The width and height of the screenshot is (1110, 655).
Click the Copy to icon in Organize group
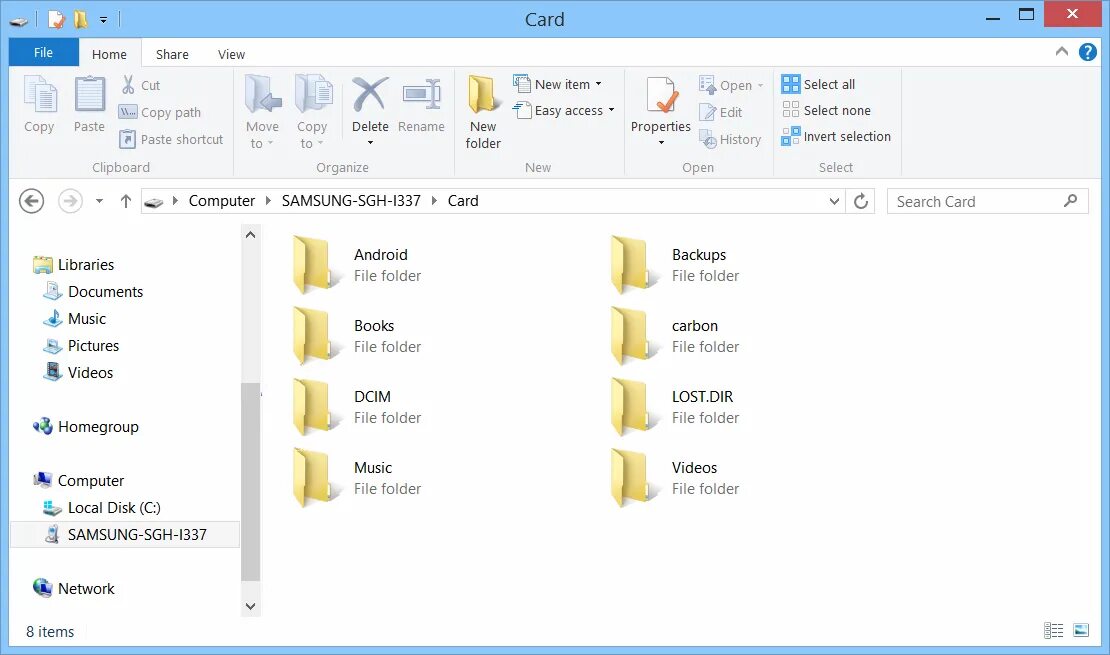(312, 95)
